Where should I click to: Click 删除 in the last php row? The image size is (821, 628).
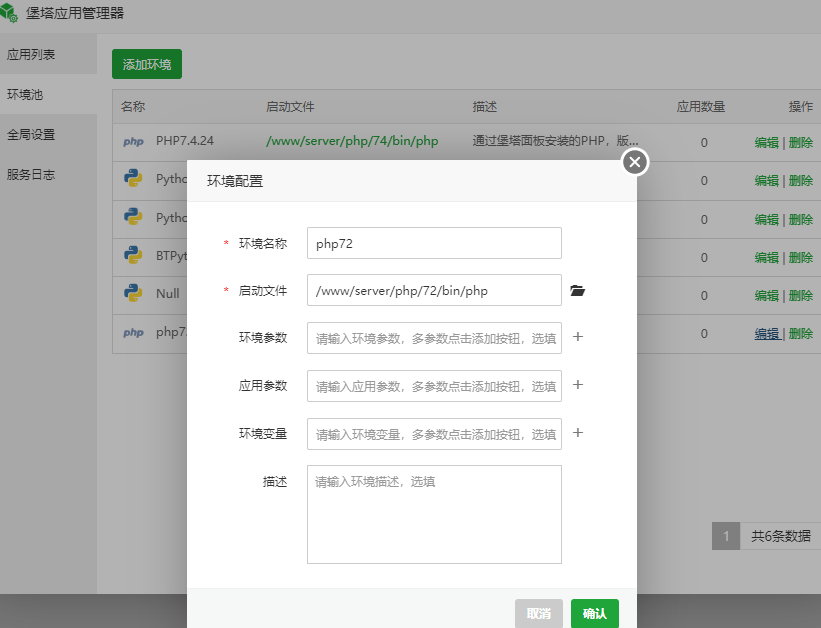[801, 334]
